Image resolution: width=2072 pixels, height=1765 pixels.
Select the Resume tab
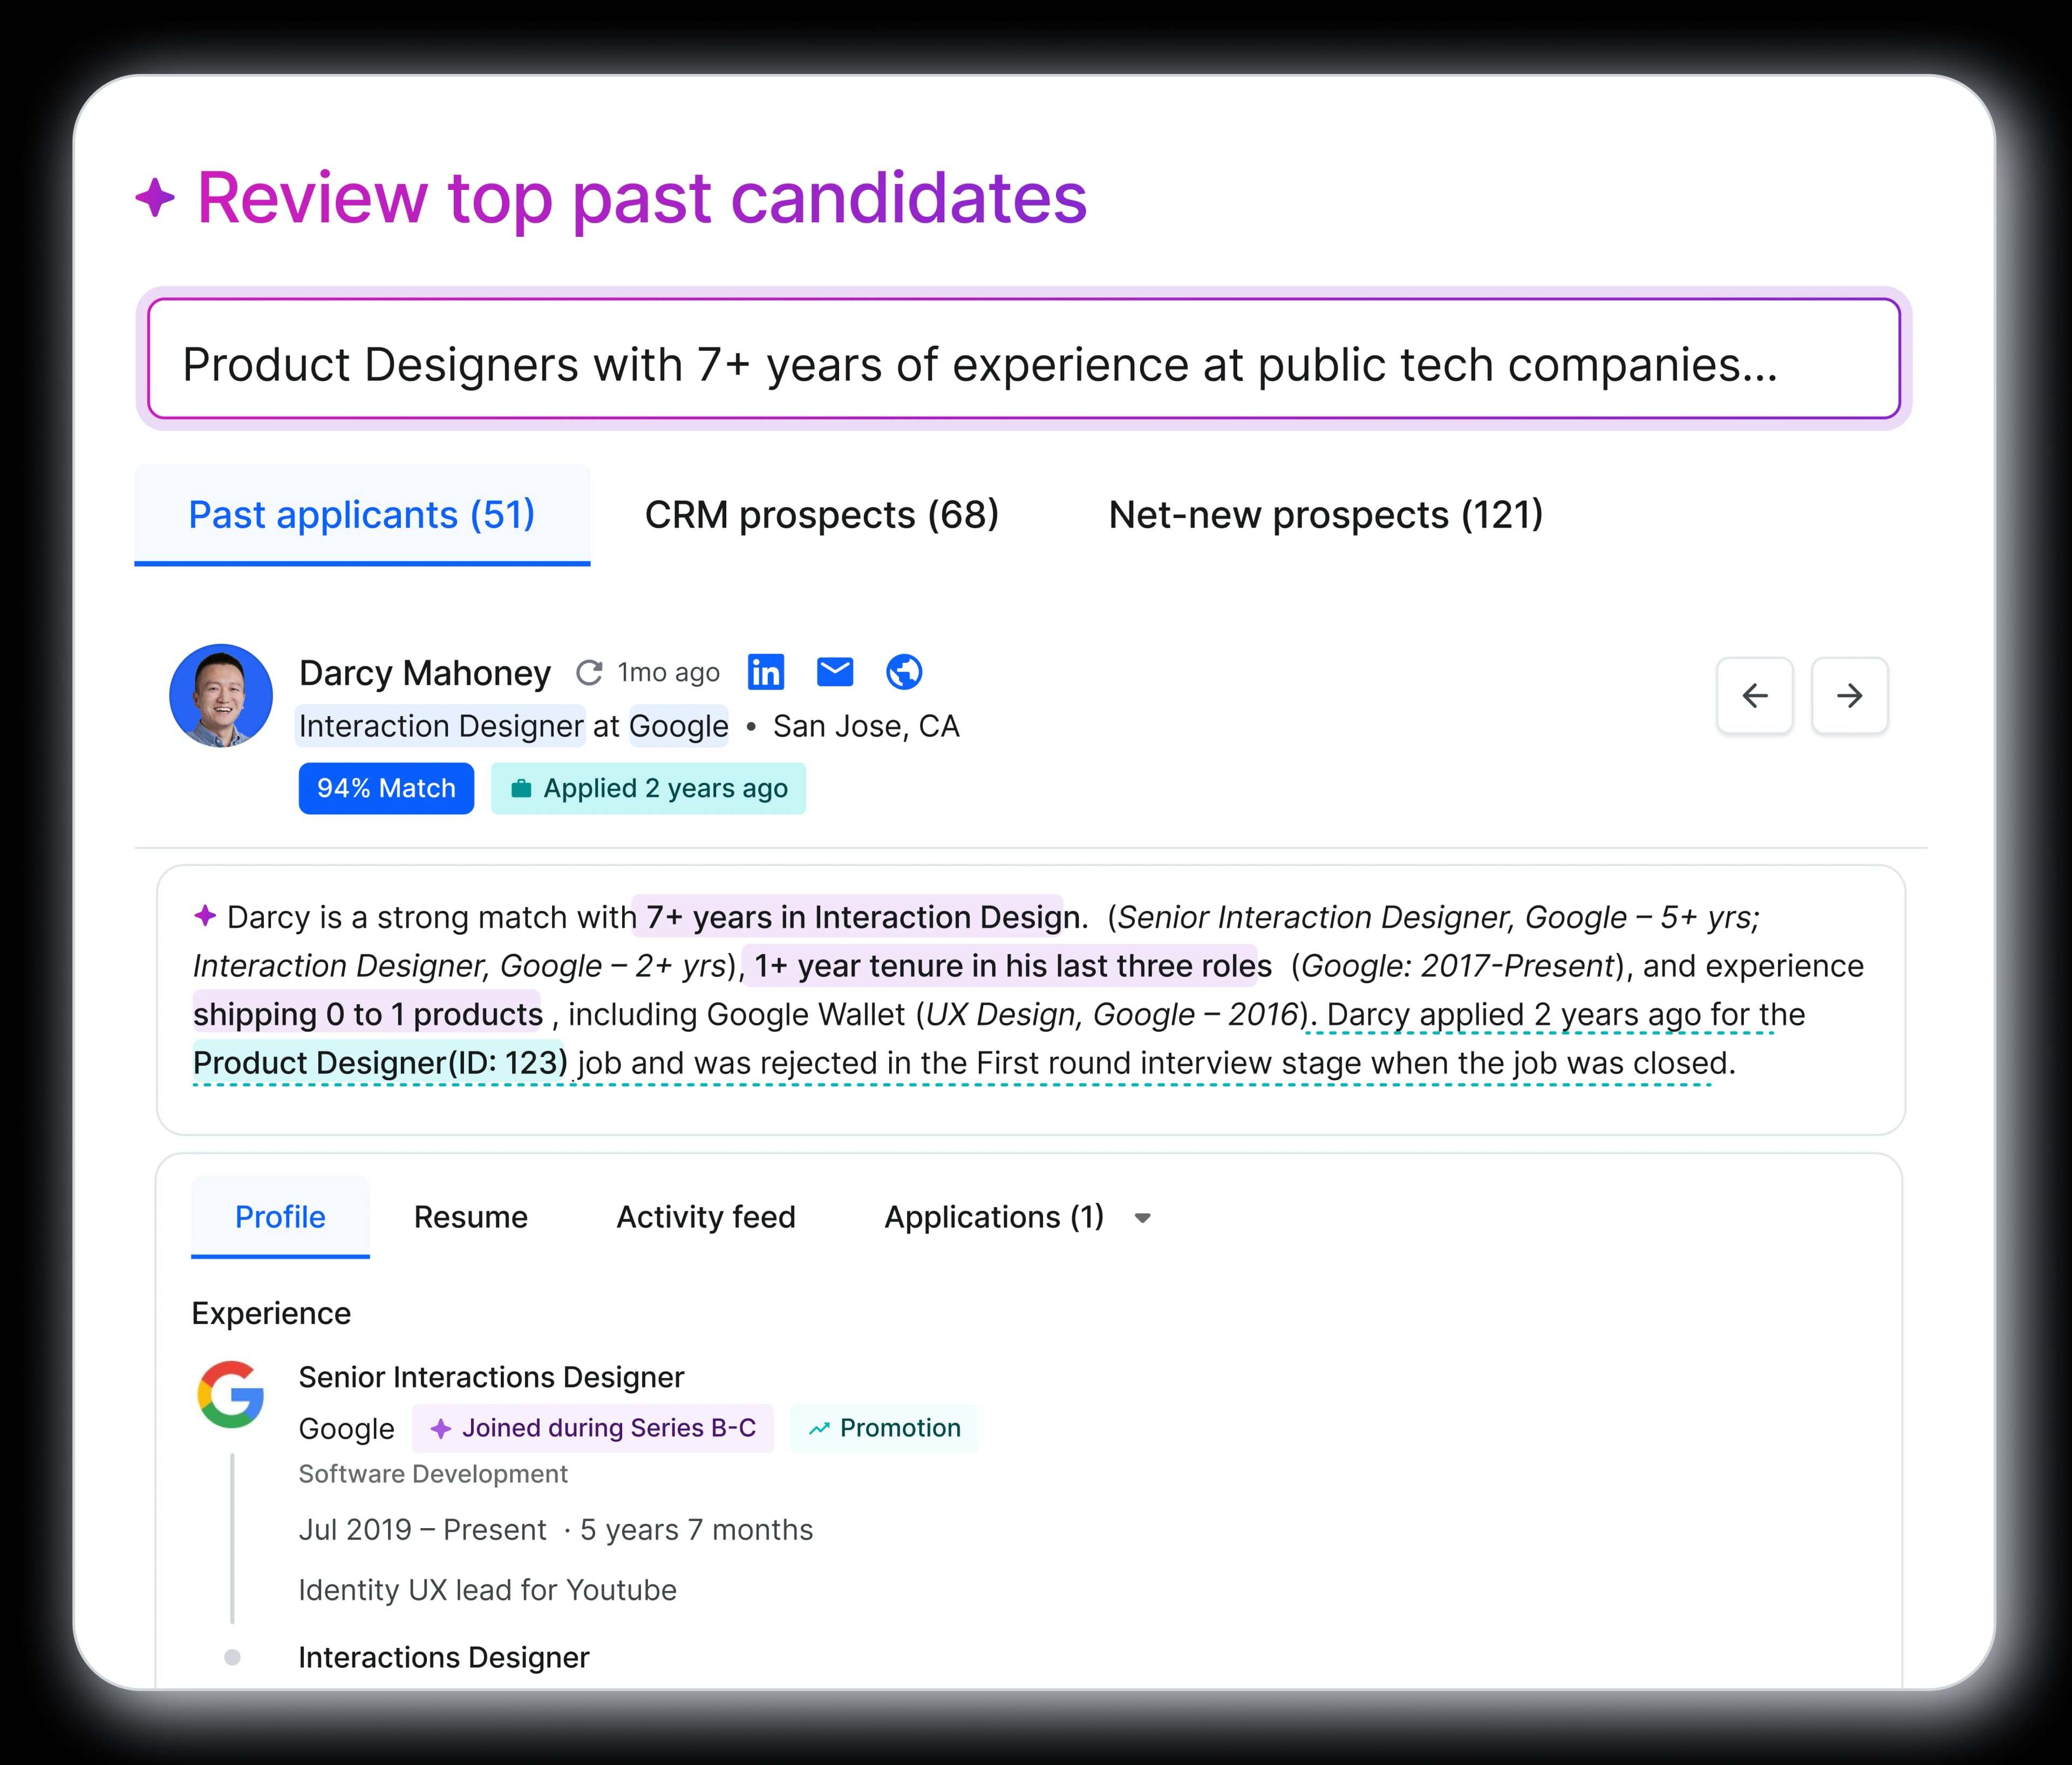point(470,1217)
